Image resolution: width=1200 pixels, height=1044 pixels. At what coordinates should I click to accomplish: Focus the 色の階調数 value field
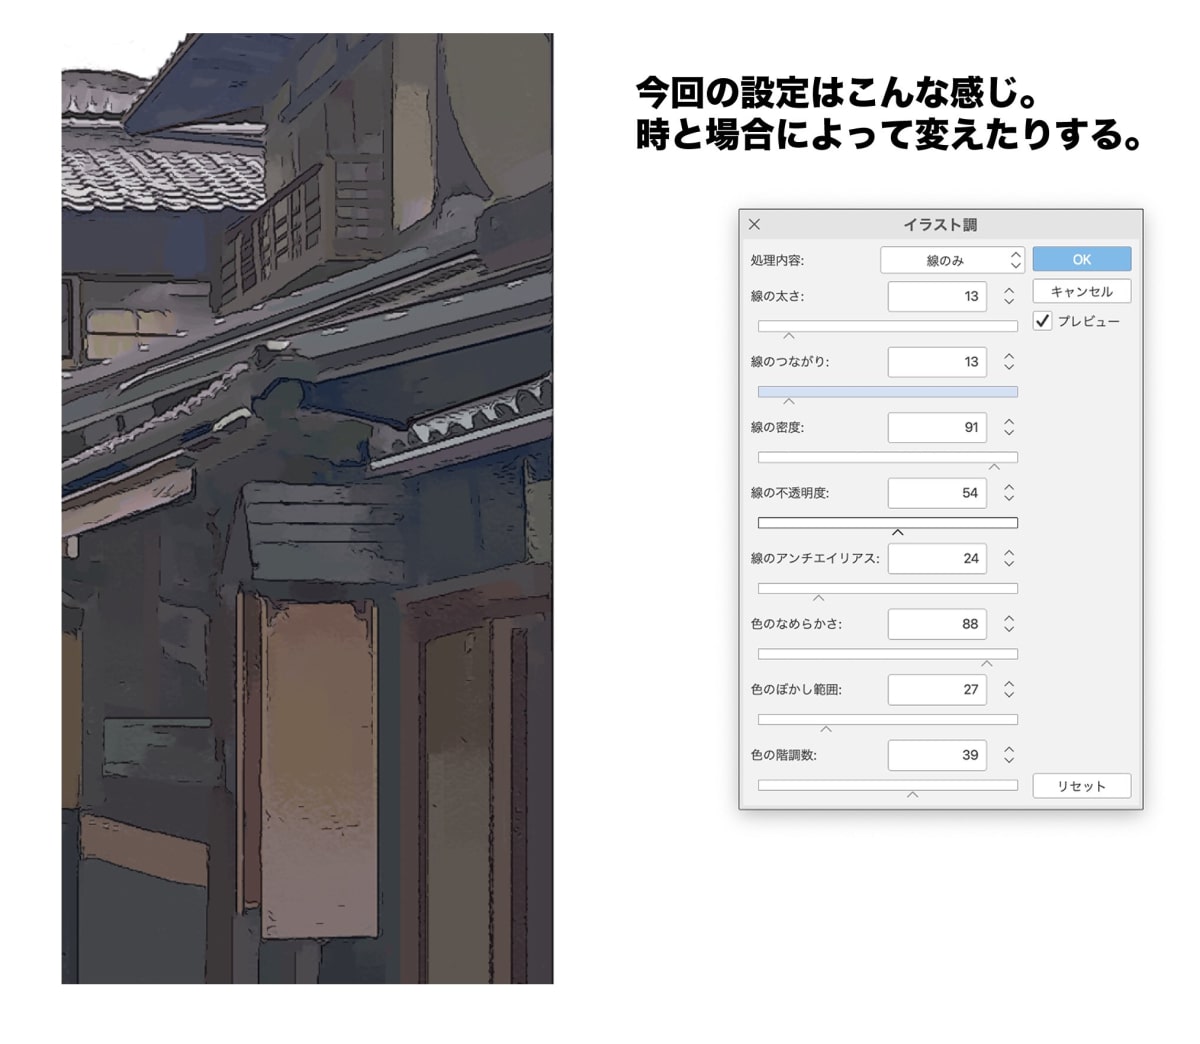(937, 755)
